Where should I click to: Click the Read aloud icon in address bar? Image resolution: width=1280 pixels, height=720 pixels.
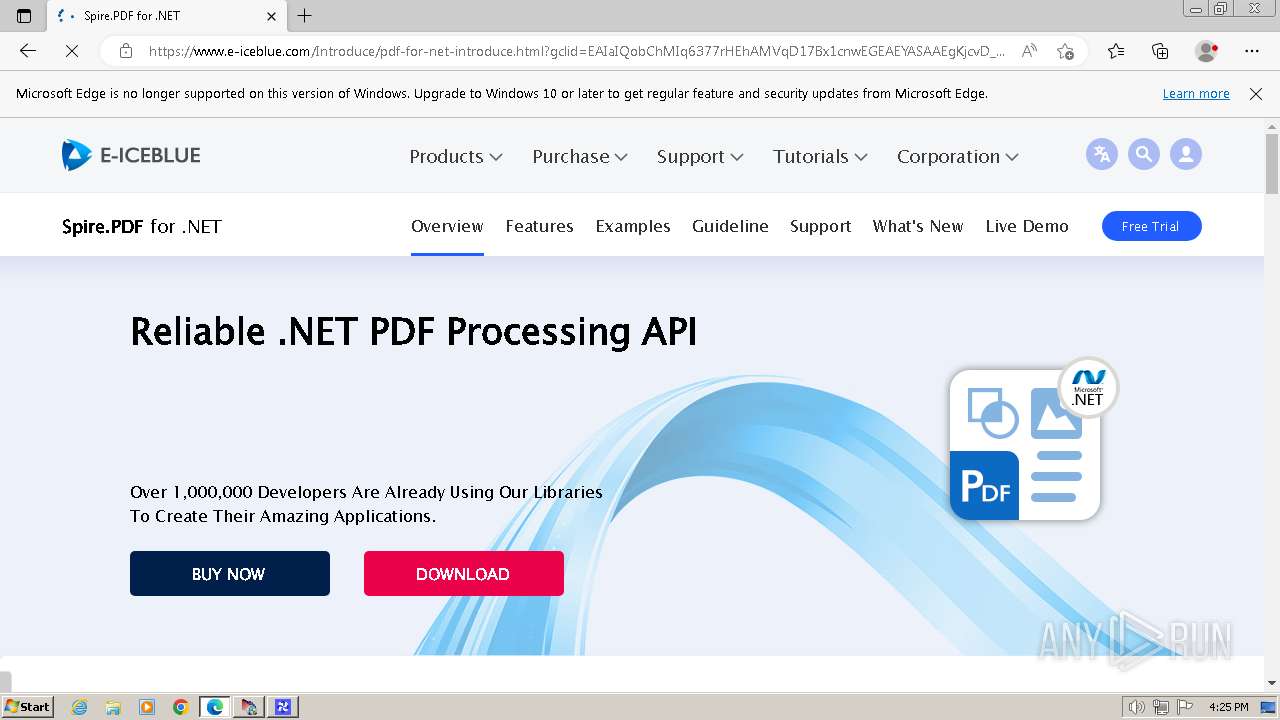[x=1029, y=51]
